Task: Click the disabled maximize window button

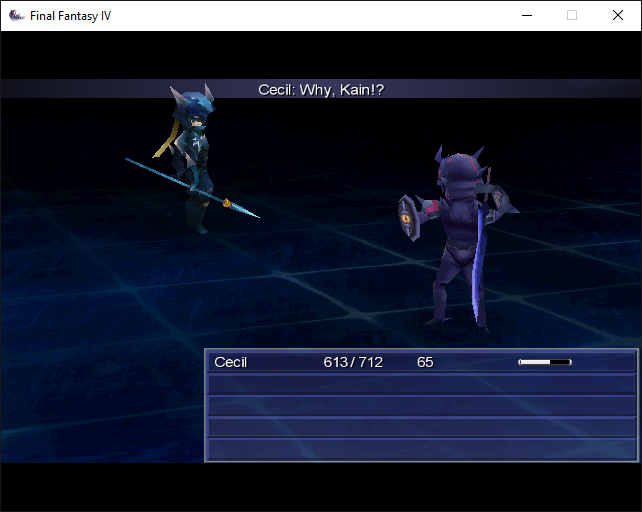Action: [572, 16]
